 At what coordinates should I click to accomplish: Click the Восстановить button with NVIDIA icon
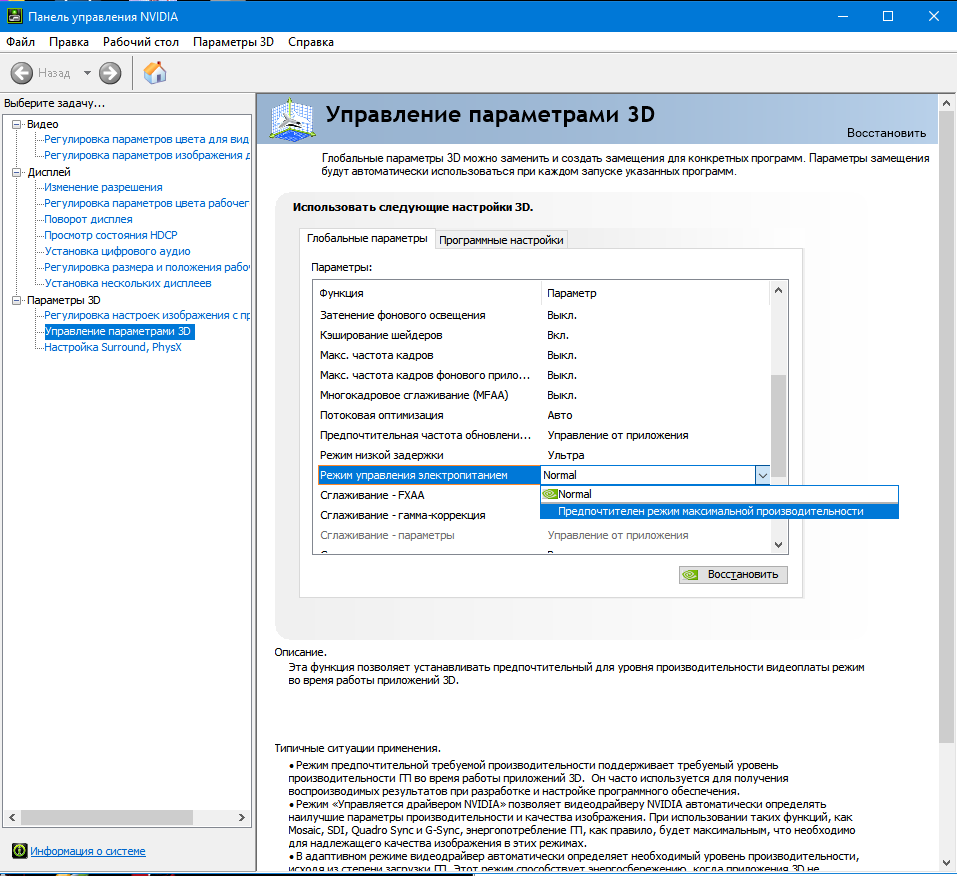click(x=733, y=574)
